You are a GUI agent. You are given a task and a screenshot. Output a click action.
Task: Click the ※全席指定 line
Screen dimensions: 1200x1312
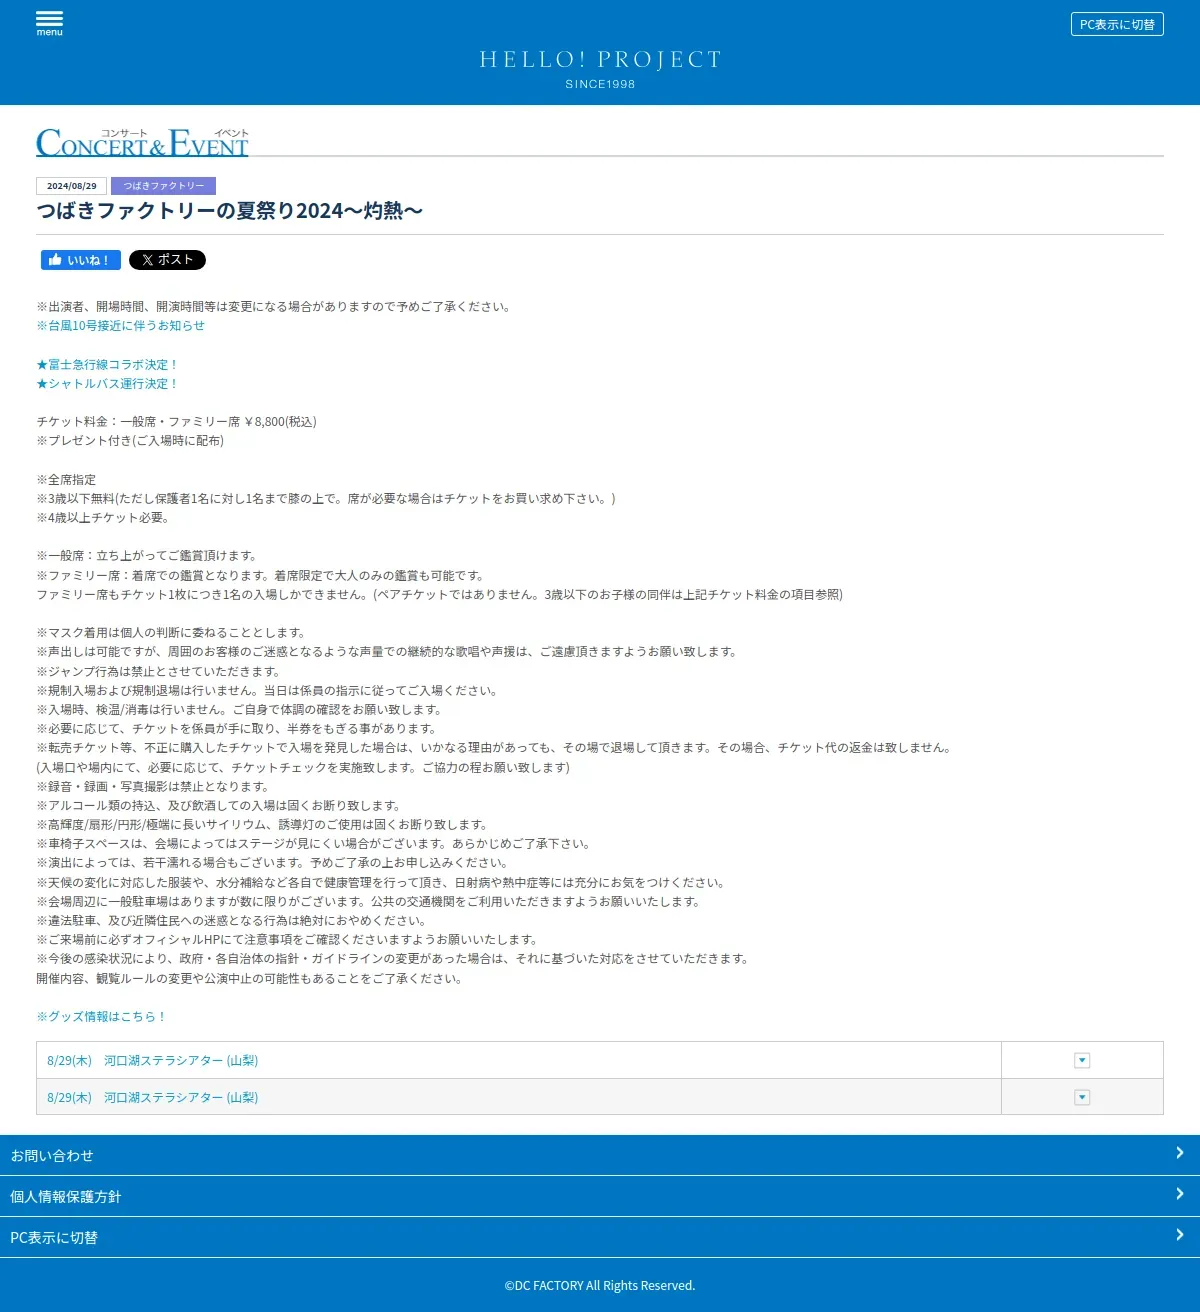pos(67,480)
